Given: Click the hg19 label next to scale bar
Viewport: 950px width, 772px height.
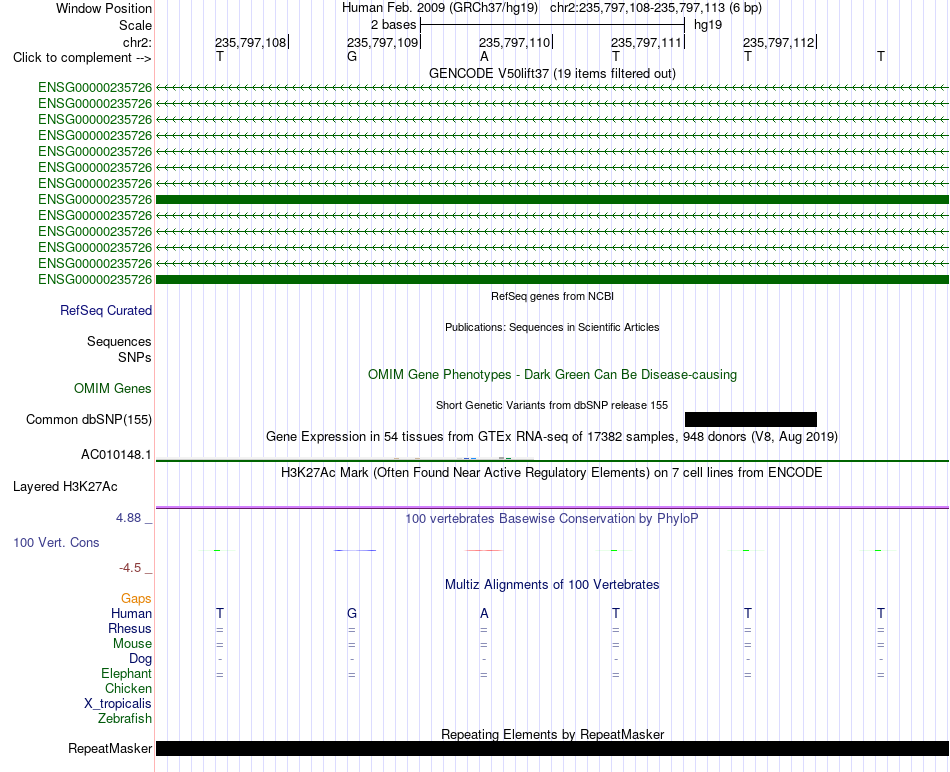Looking at the screenshot, I should [x=708, y=25].
